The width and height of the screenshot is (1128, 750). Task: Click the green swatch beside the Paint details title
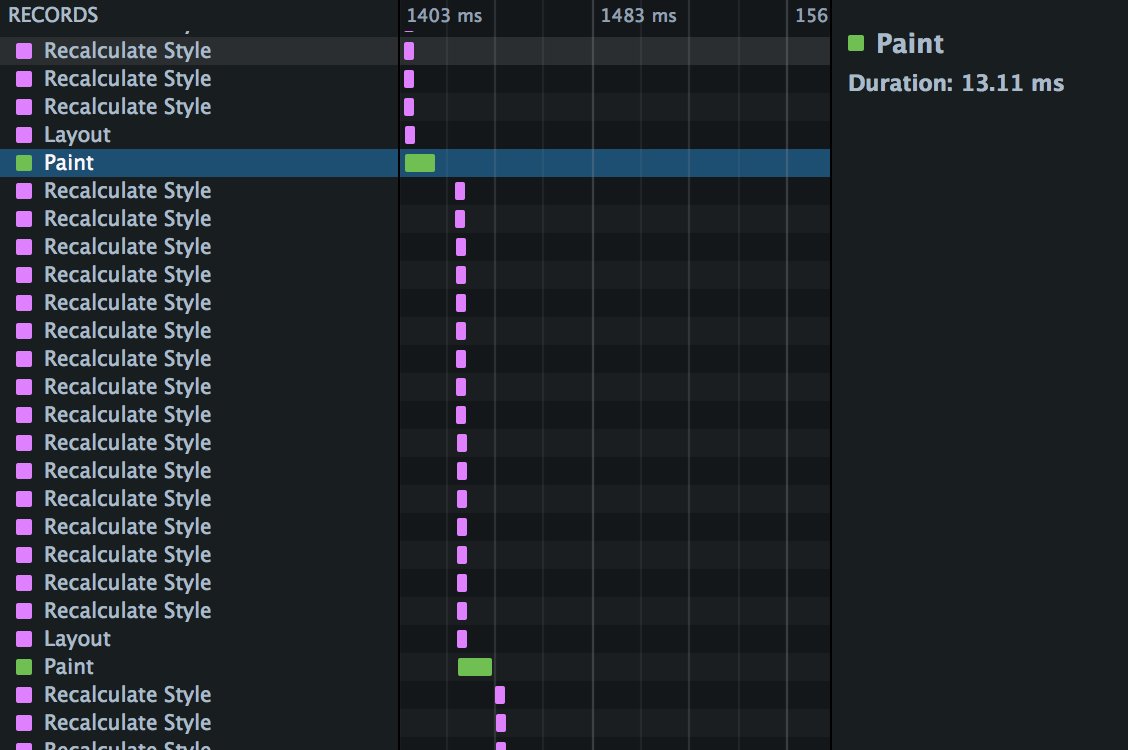coord(856,43)
